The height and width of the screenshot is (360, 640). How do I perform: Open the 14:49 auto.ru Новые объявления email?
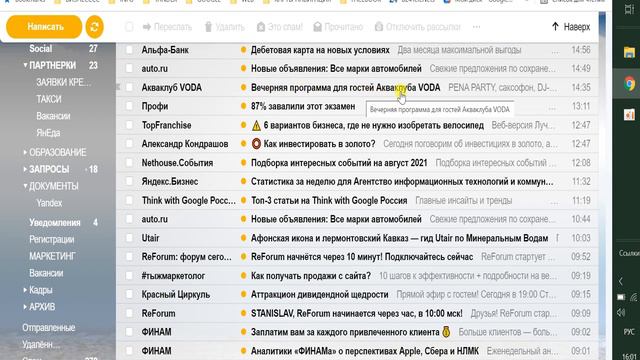(336, 69)
